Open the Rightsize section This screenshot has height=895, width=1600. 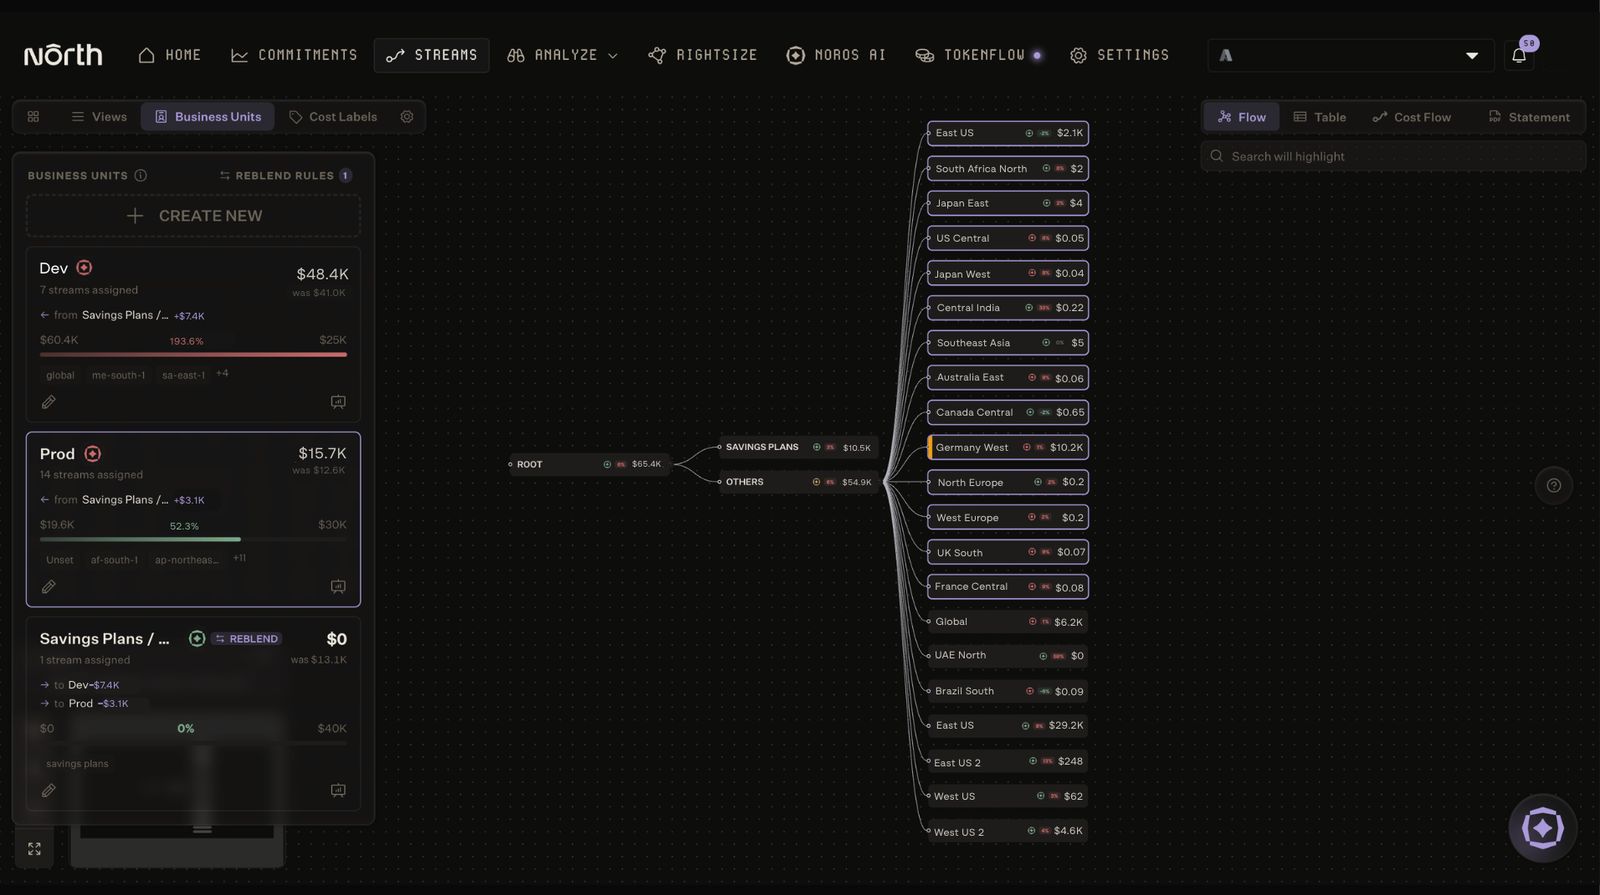pyautogui.click(x=703, y=55)
